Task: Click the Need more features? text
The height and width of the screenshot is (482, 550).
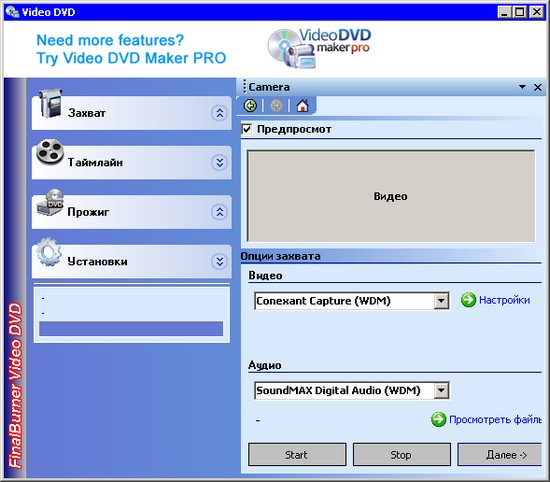Action: coord(110,40)
